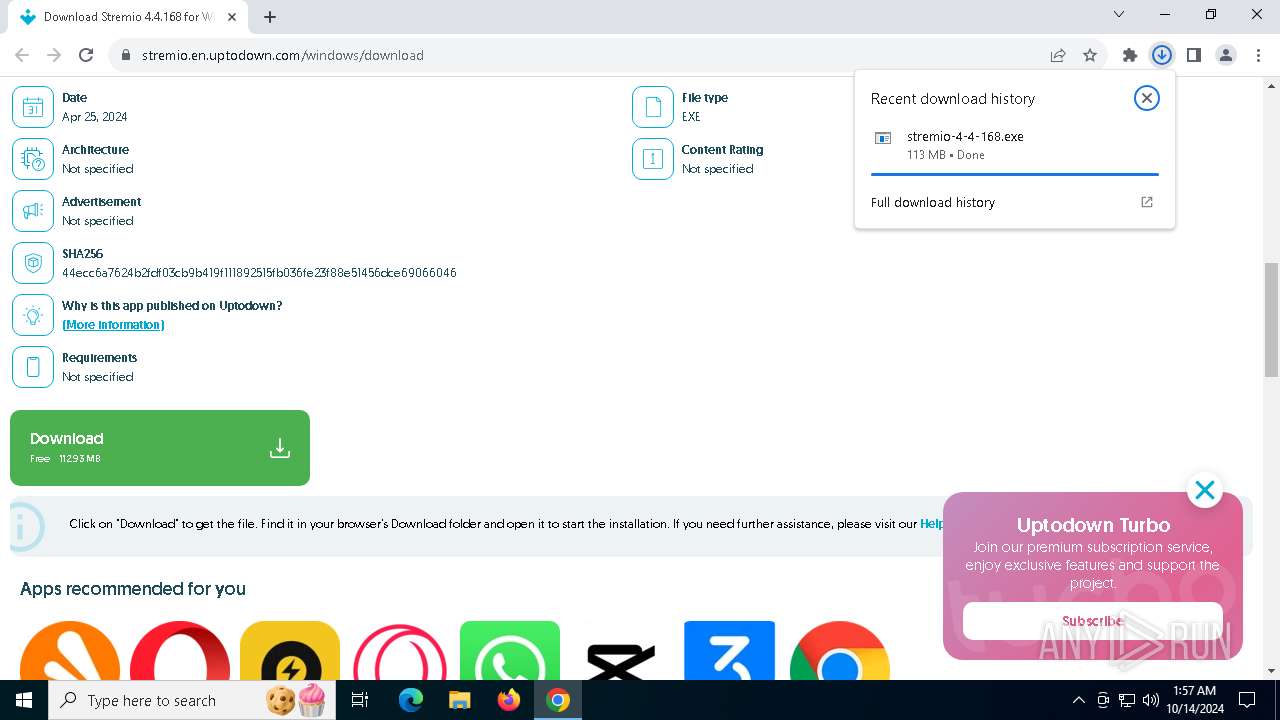Screen dimensions: 1280x720
Task: Click Subscribe in Uptodown Turbo promo
Action: click(x=1093, y=621)
